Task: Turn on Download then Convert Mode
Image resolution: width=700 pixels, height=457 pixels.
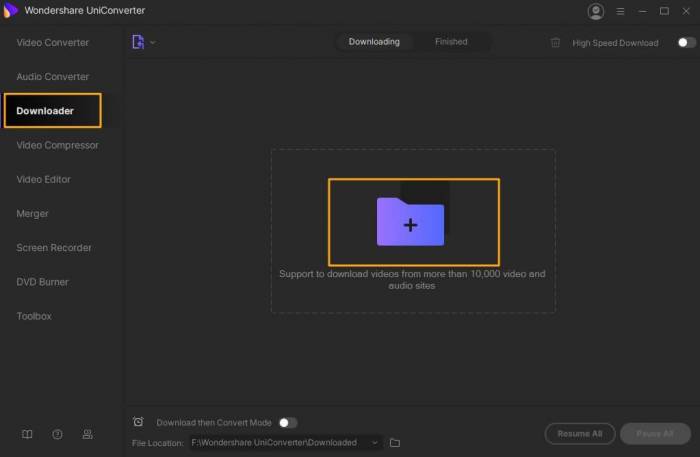Action: (x=287, y=423)
